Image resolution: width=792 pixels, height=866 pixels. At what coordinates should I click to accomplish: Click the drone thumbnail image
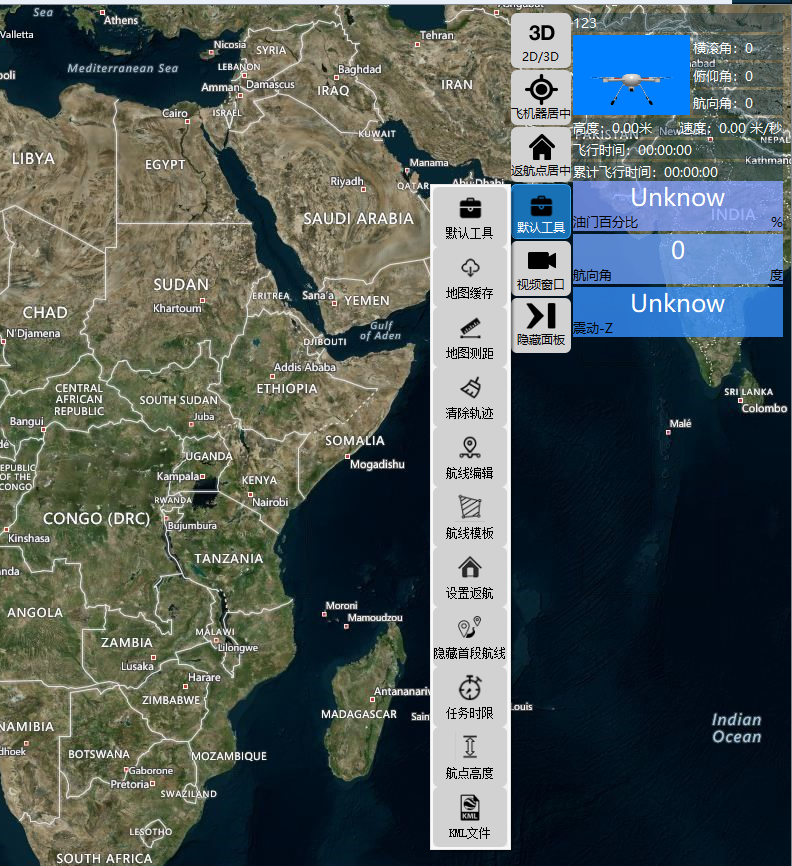click(631, 75)
